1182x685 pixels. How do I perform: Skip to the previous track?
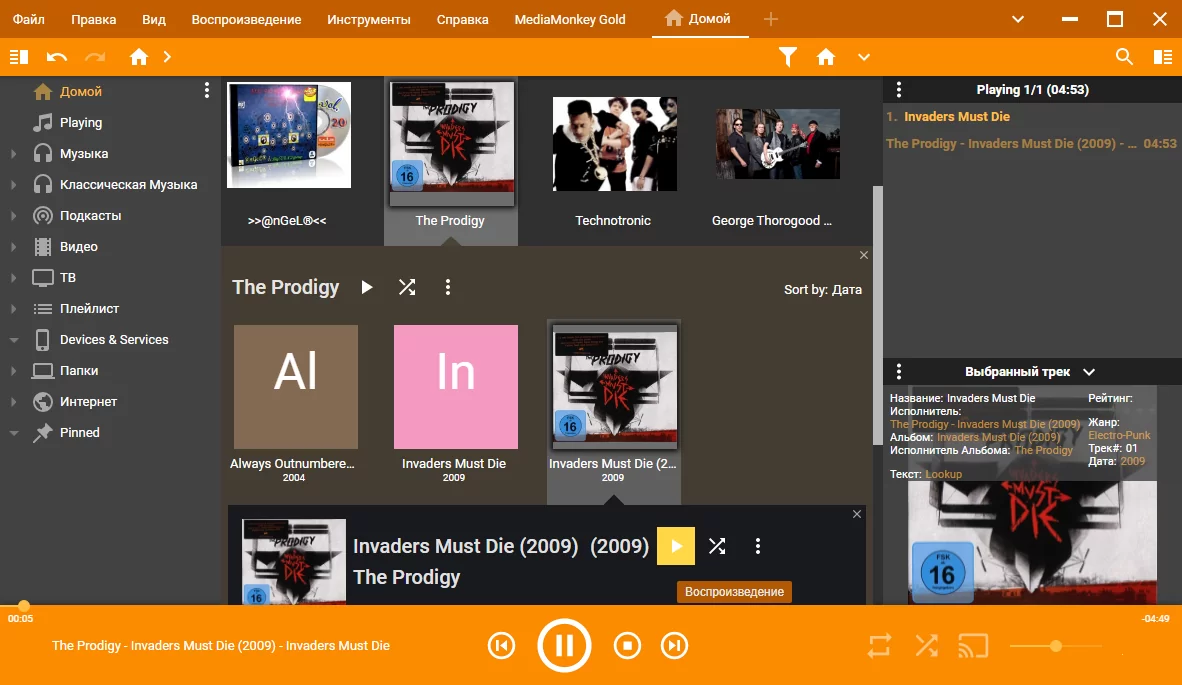(501, 646)
